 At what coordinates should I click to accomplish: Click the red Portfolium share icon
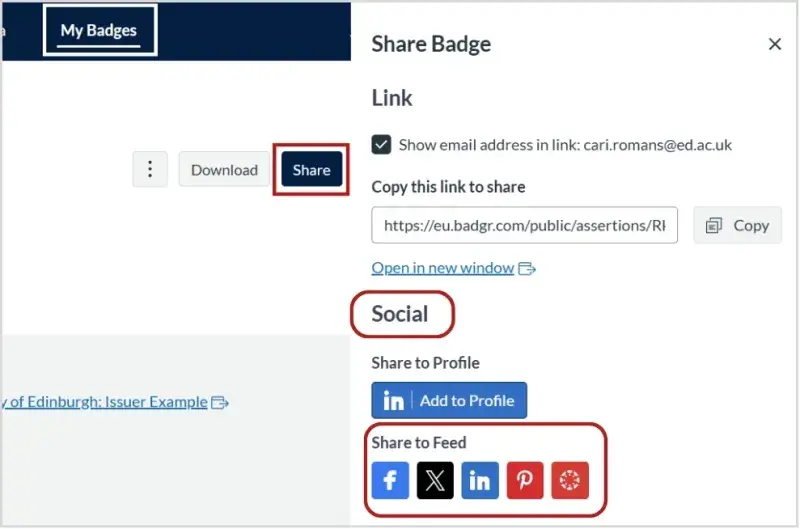569,480
